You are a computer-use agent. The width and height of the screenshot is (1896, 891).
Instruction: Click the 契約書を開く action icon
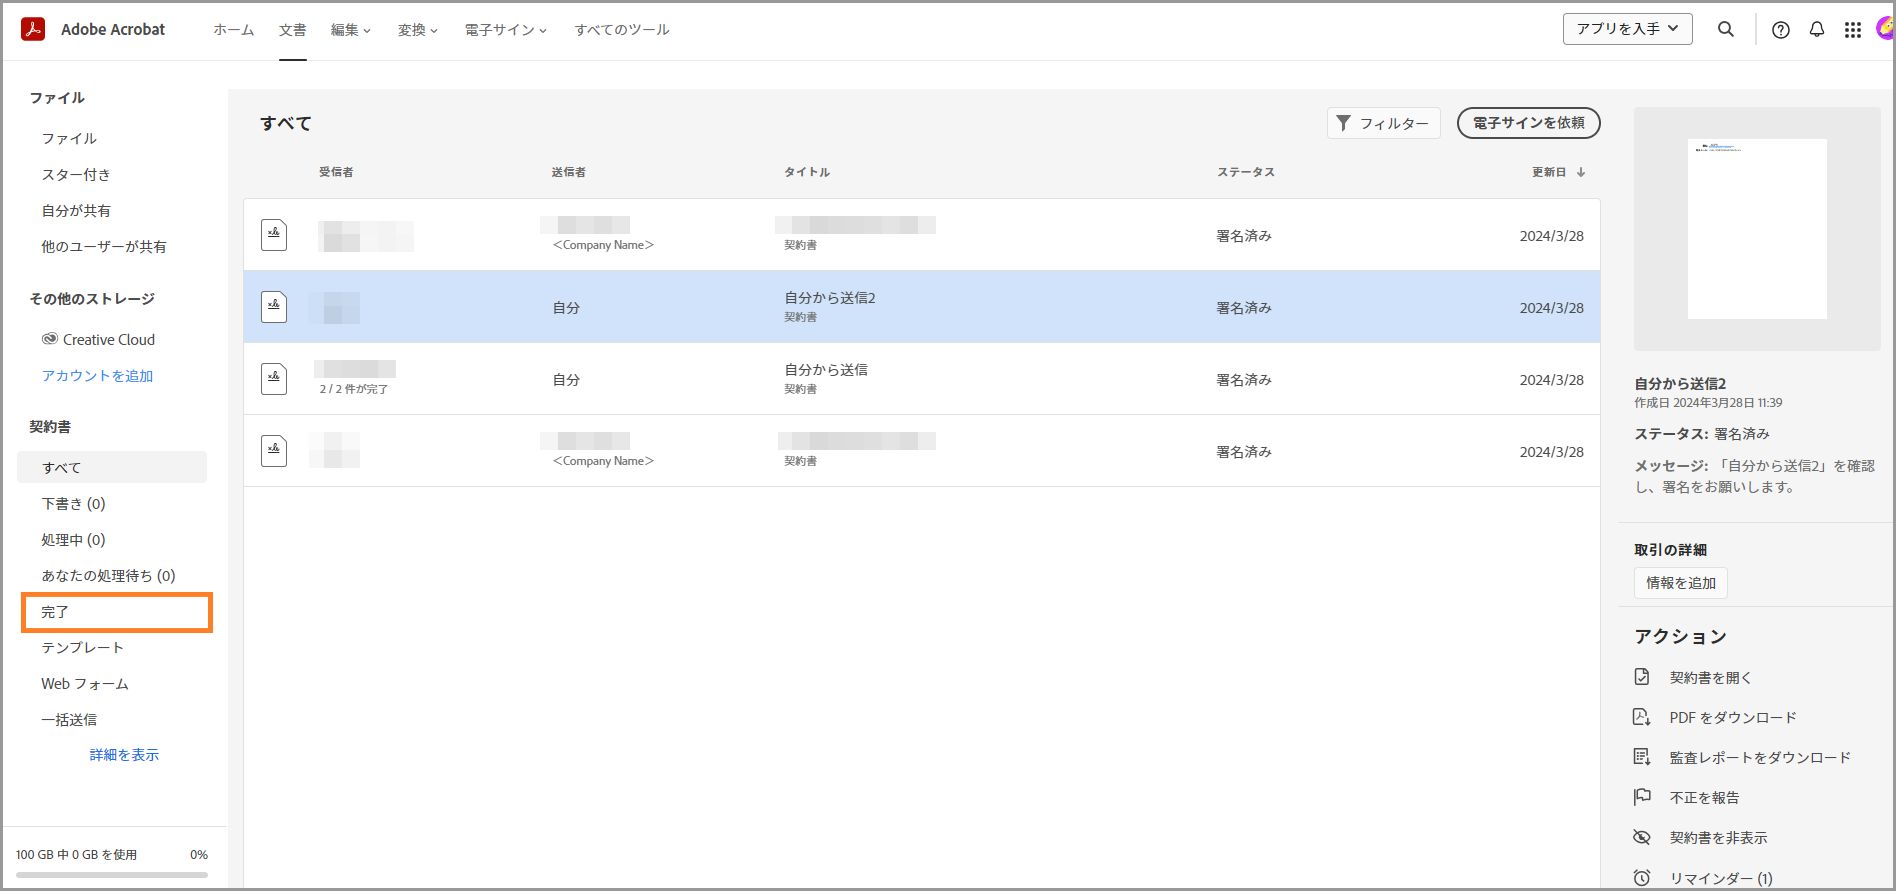pos(1642,677)
